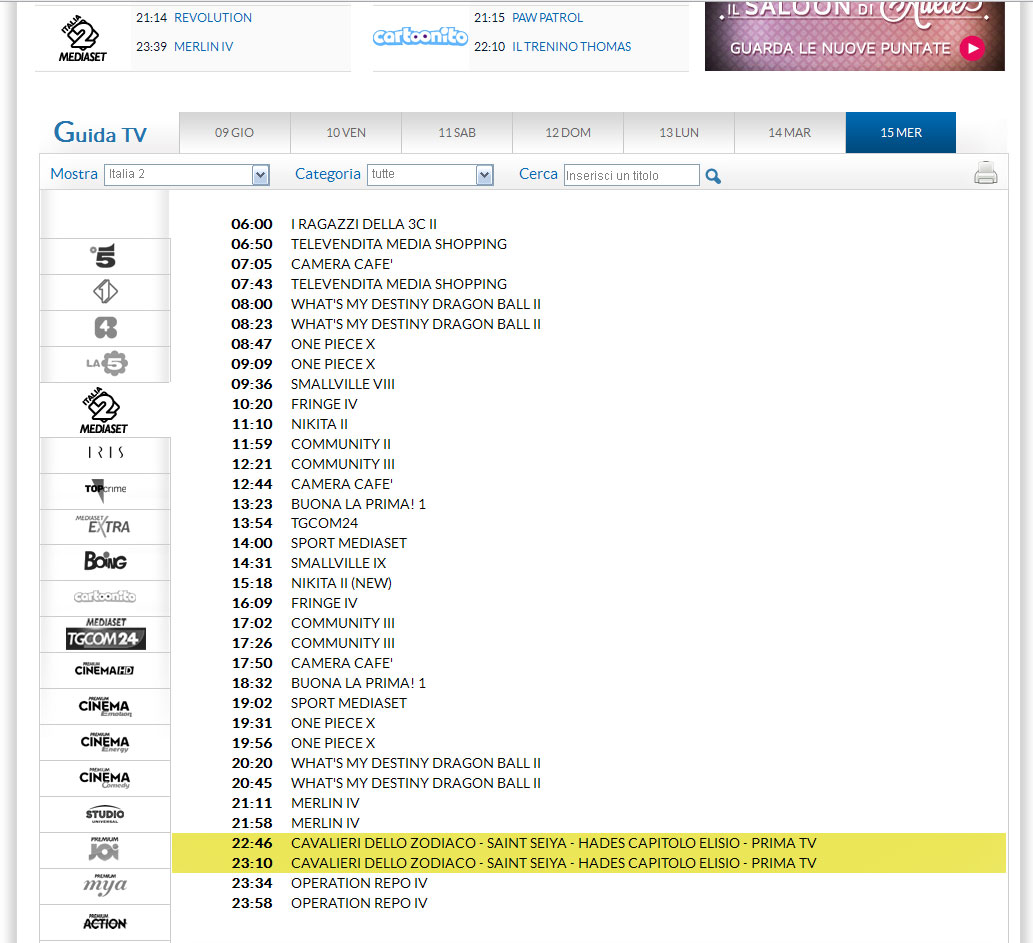Viewport: 1033px width, 943px height.
Task: Select the Rete 4 channel logo
Action: pos(105,328)
